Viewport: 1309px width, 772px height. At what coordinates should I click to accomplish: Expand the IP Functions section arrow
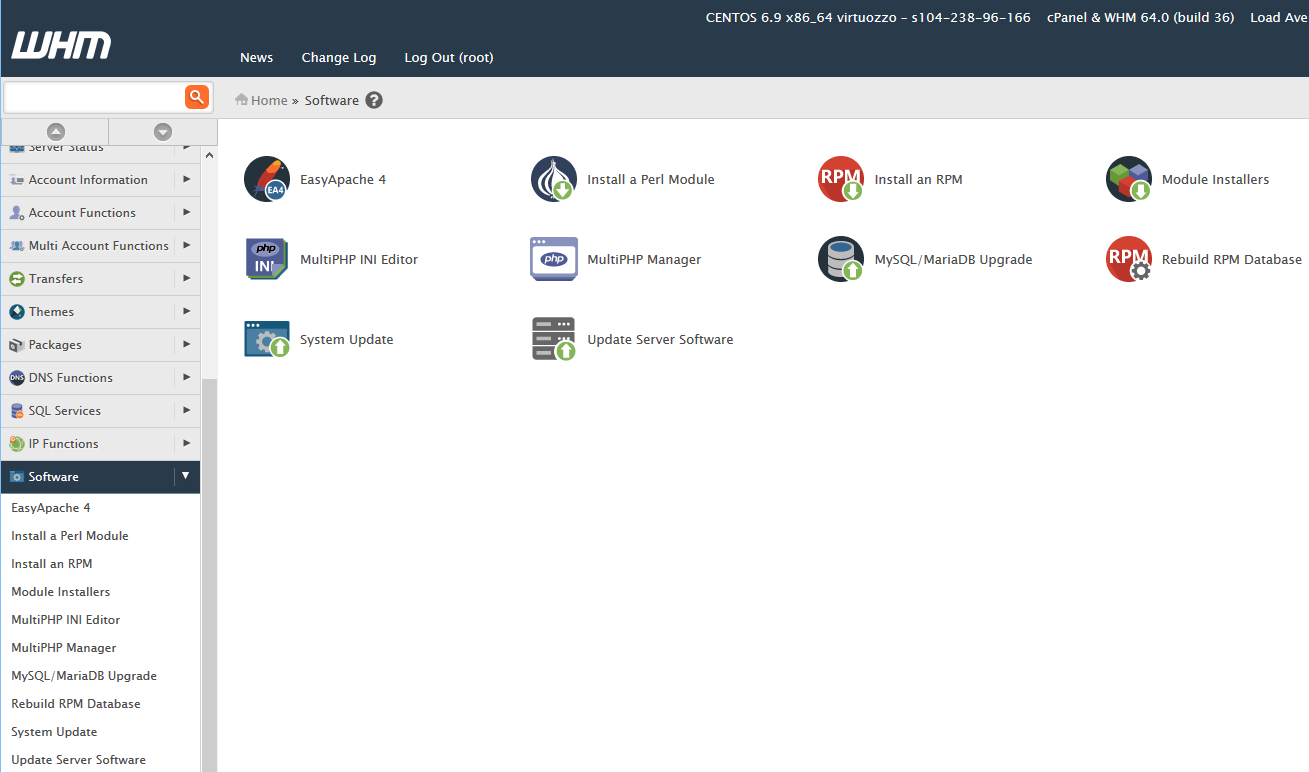tap(187, 444)
